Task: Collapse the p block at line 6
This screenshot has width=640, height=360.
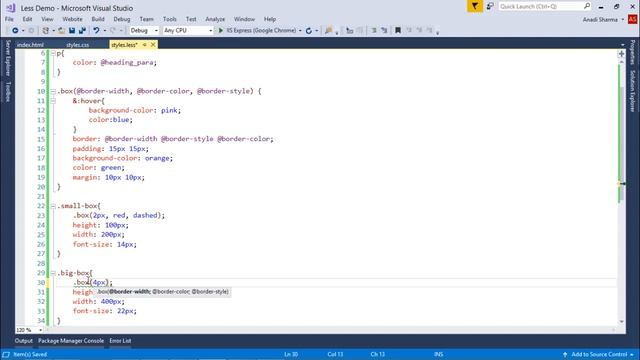Action: (53, 53)
